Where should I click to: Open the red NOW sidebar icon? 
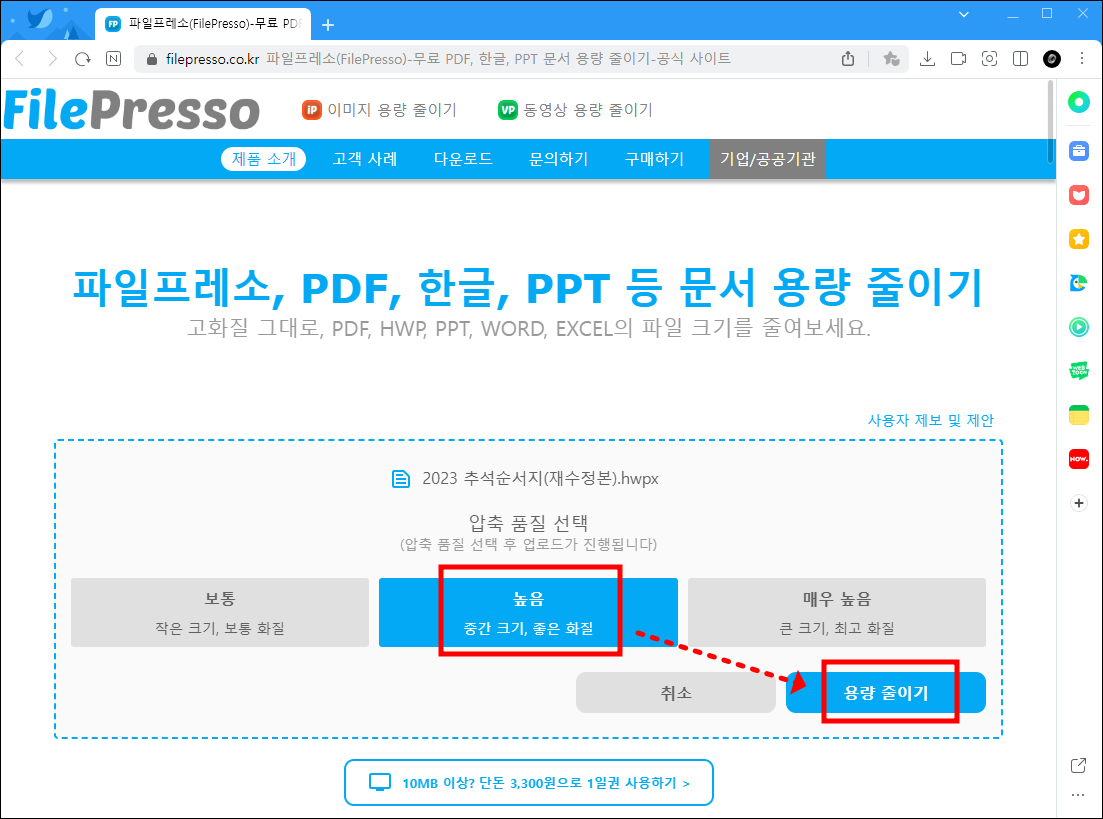pos(1078,459)
